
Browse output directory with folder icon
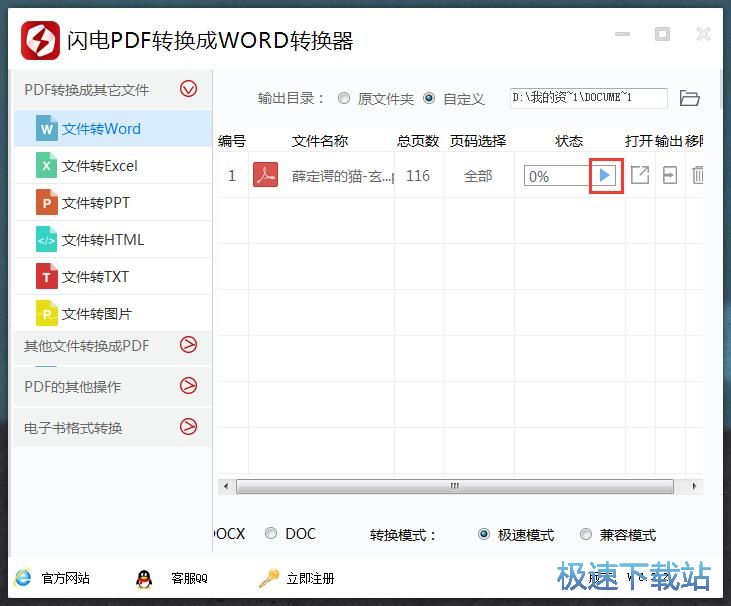690,98
